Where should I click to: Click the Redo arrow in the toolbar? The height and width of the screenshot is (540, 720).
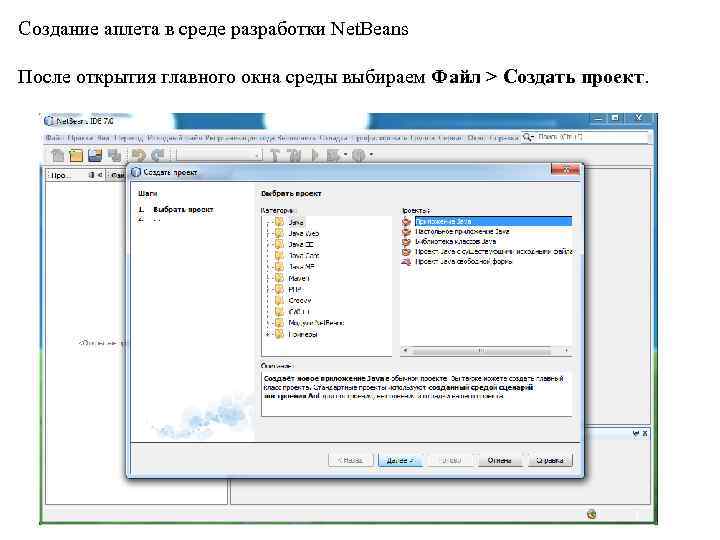pos(158,155)
